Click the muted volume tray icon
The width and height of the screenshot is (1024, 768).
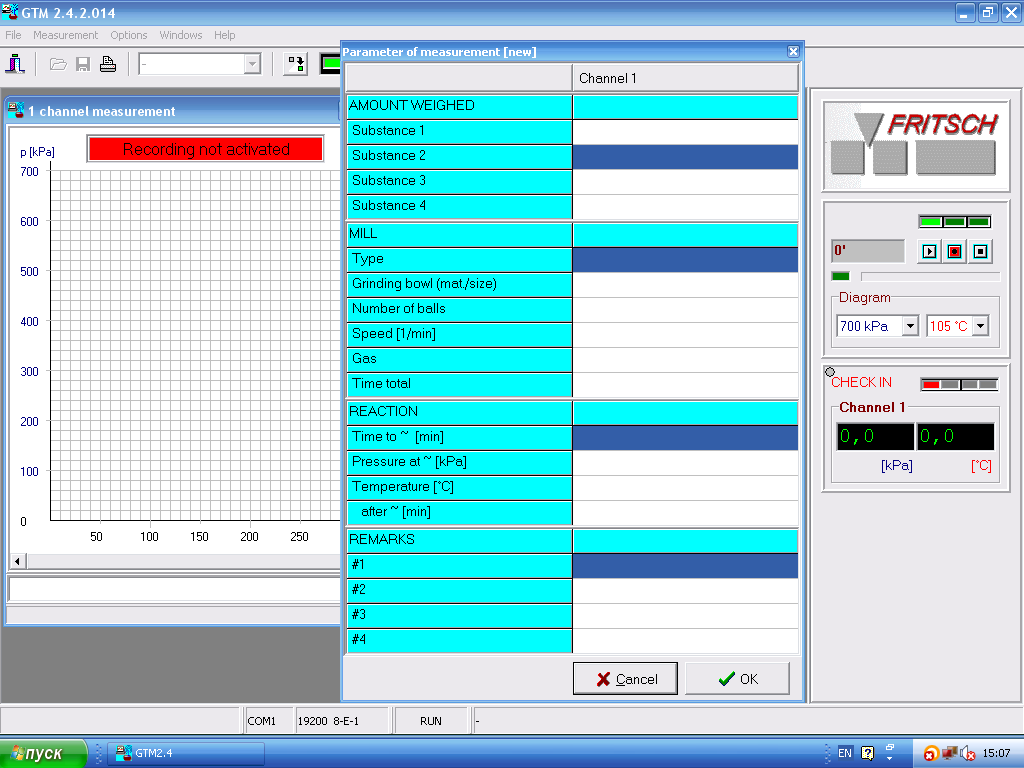coord(968,753)
